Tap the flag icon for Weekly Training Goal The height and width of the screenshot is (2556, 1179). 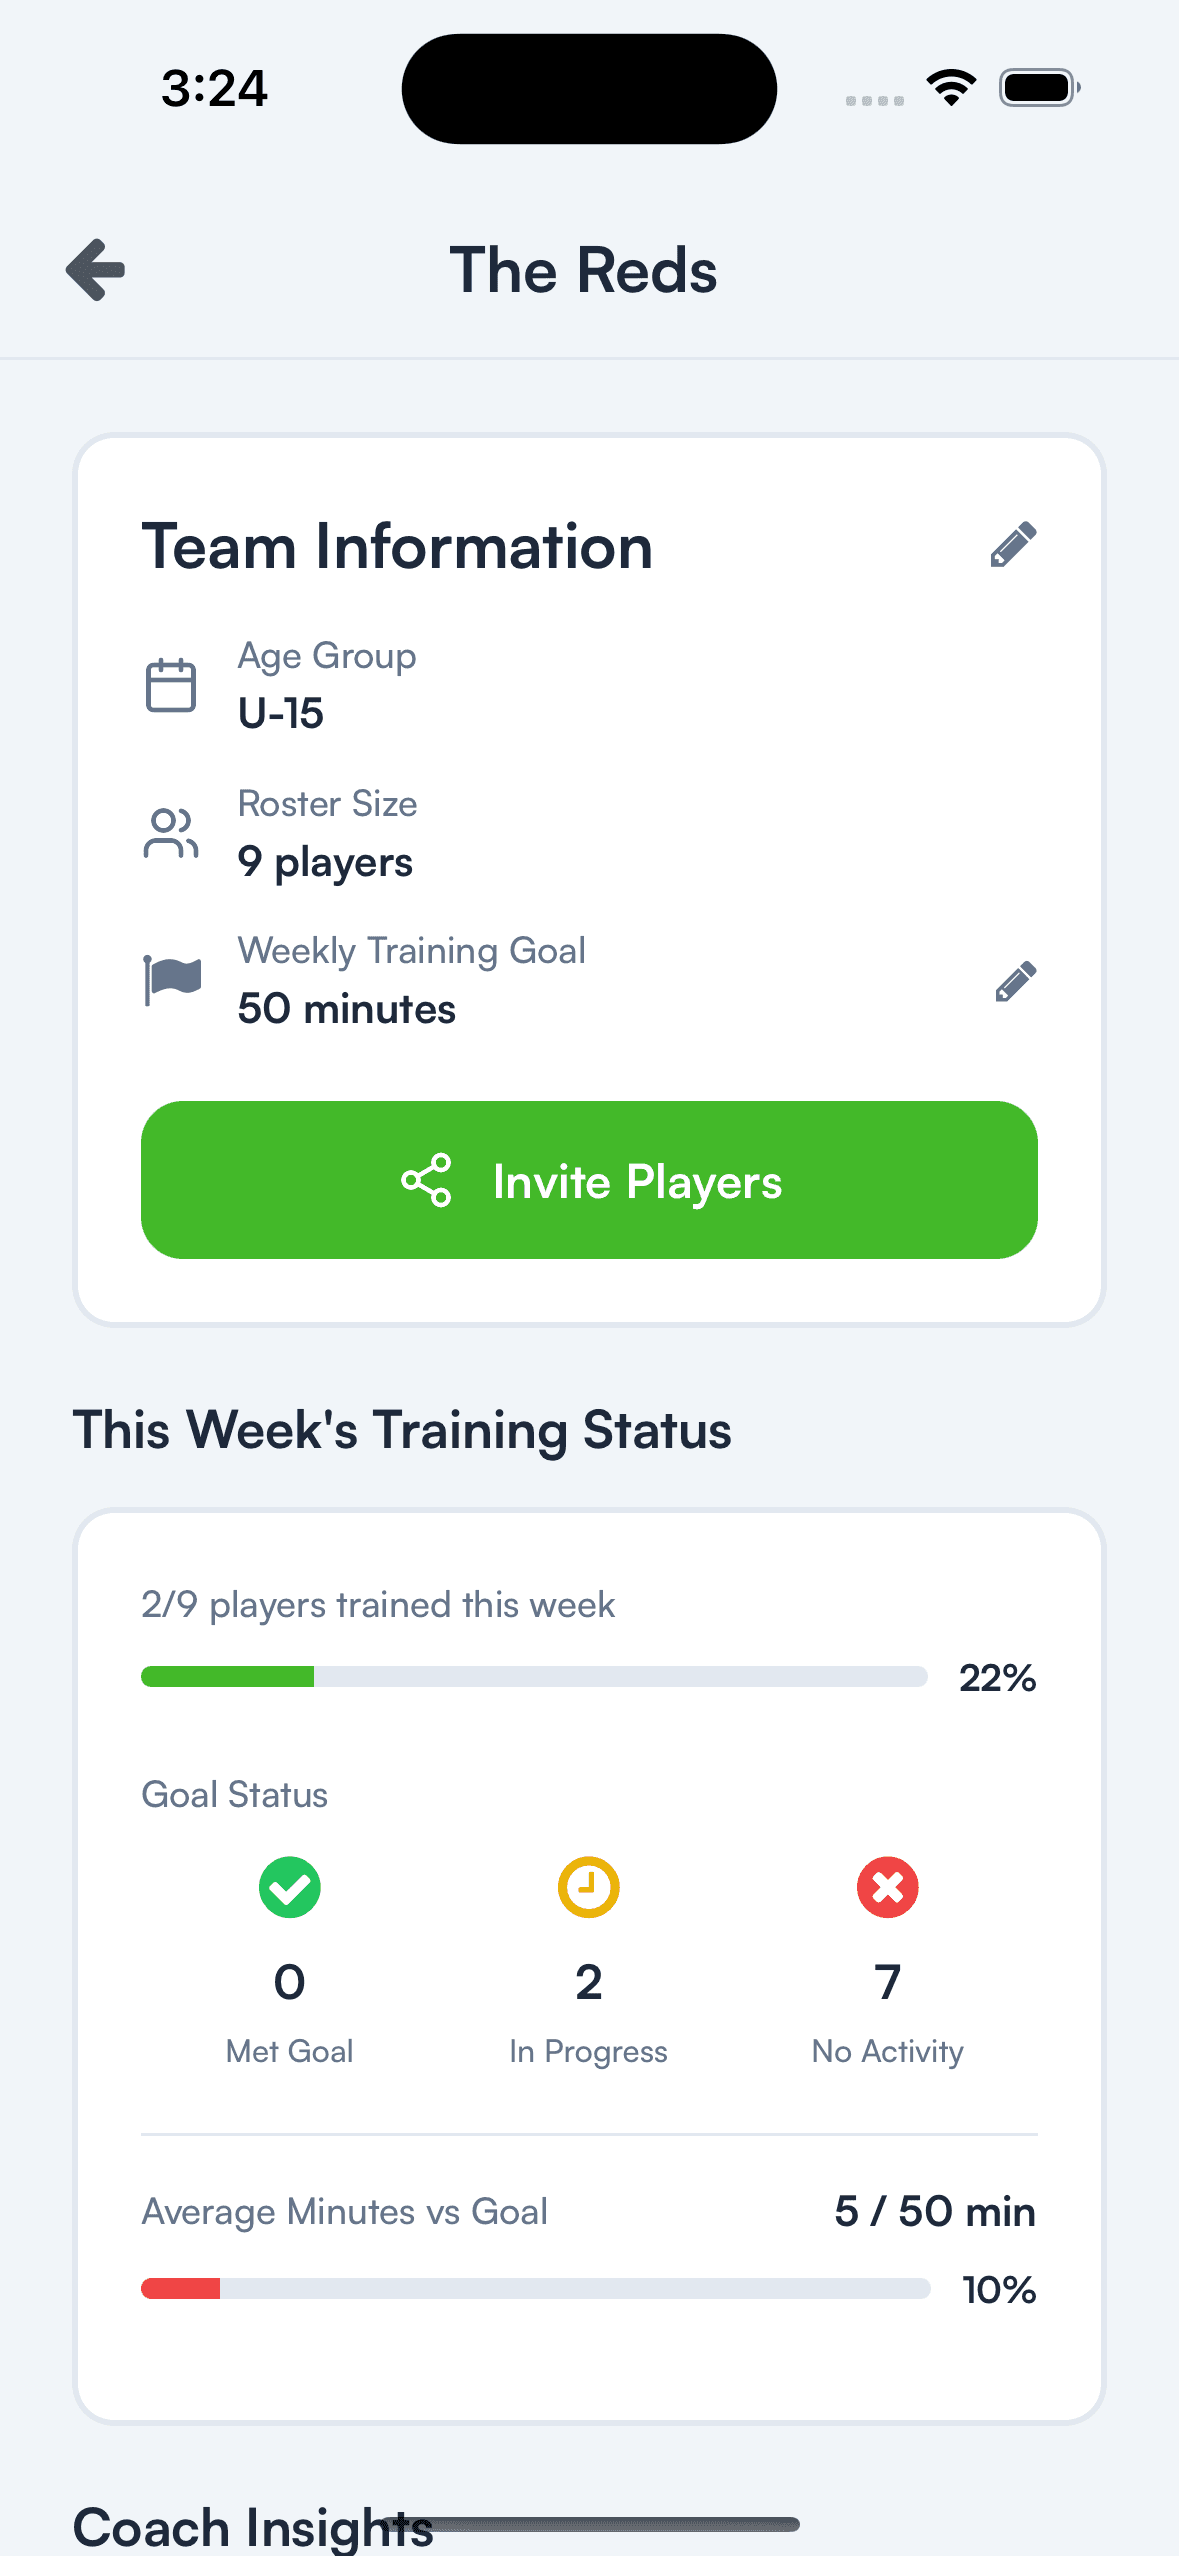tap(170, 977)
